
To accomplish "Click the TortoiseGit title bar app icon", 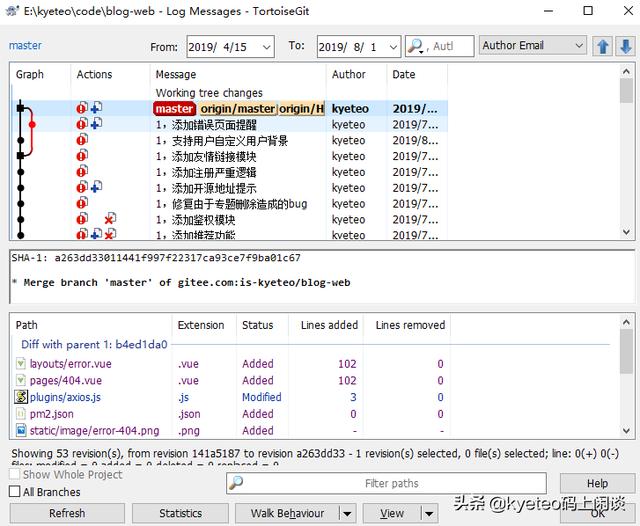I will click(12, 11).
